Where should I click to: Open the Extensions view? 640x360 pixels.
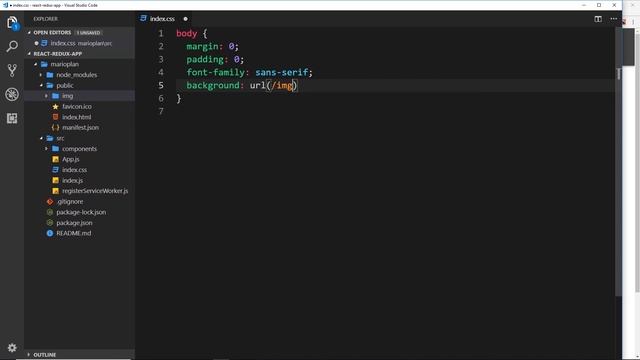pos(12,118)
